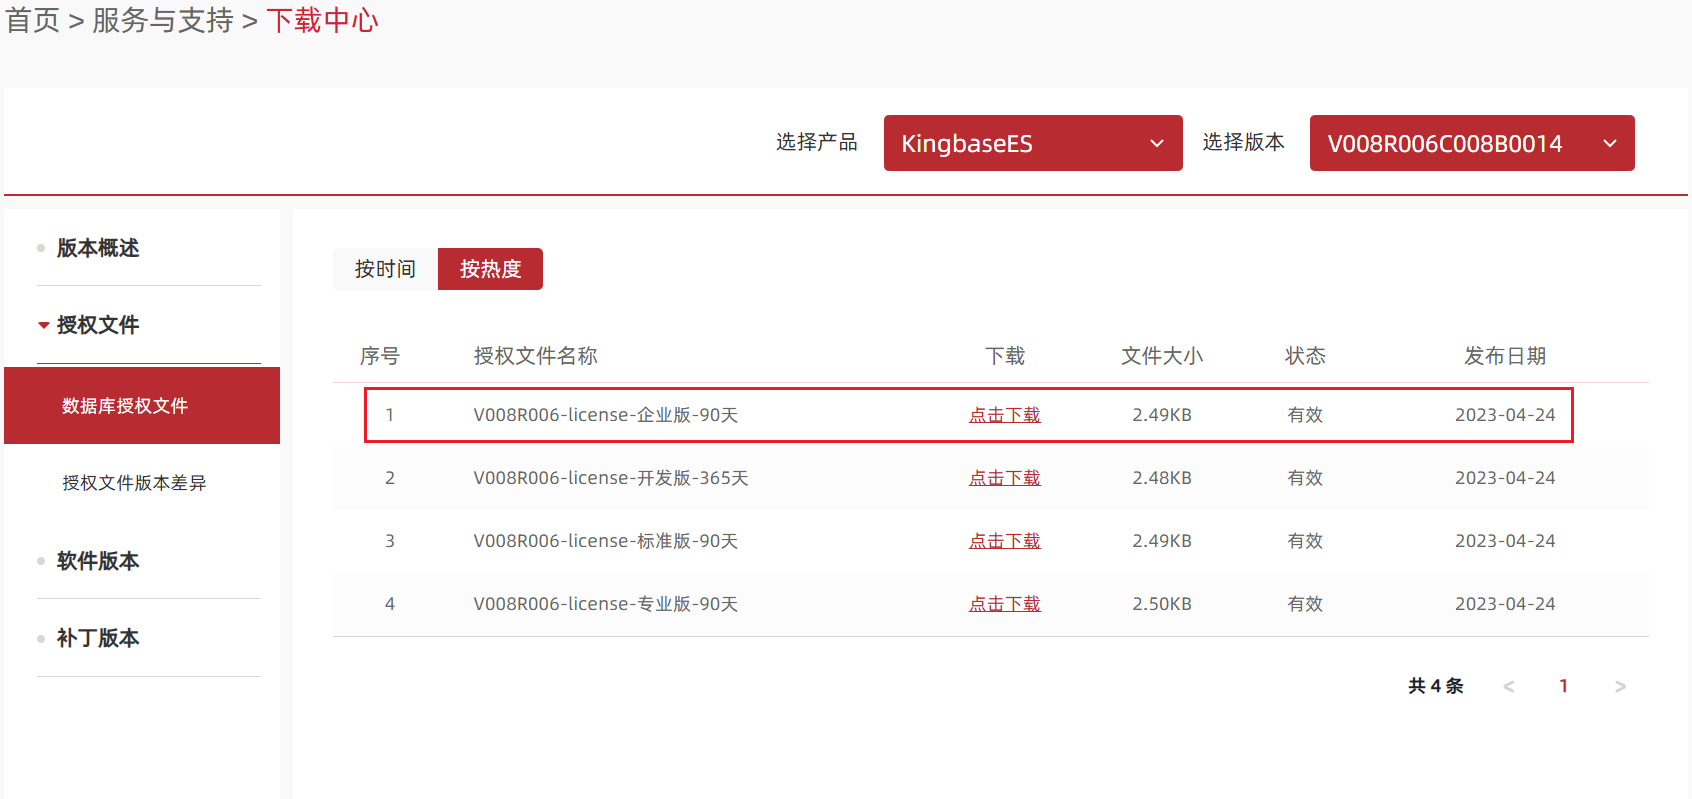The height and width of the screenshot is (799, 1692).
Task: Click the 授权文件名称 column header
Action: pos(535,356)
